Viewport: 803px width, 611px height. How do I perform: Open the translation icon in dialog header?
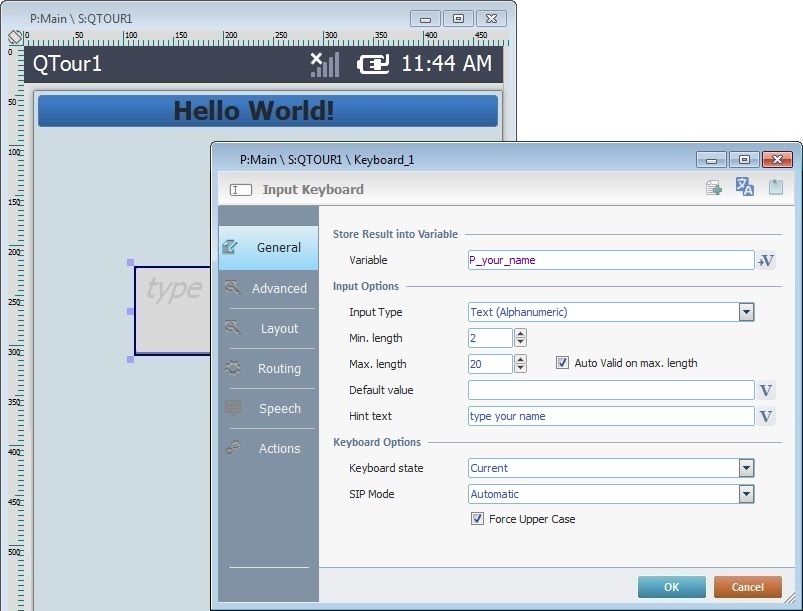click(x=745, y=188)
